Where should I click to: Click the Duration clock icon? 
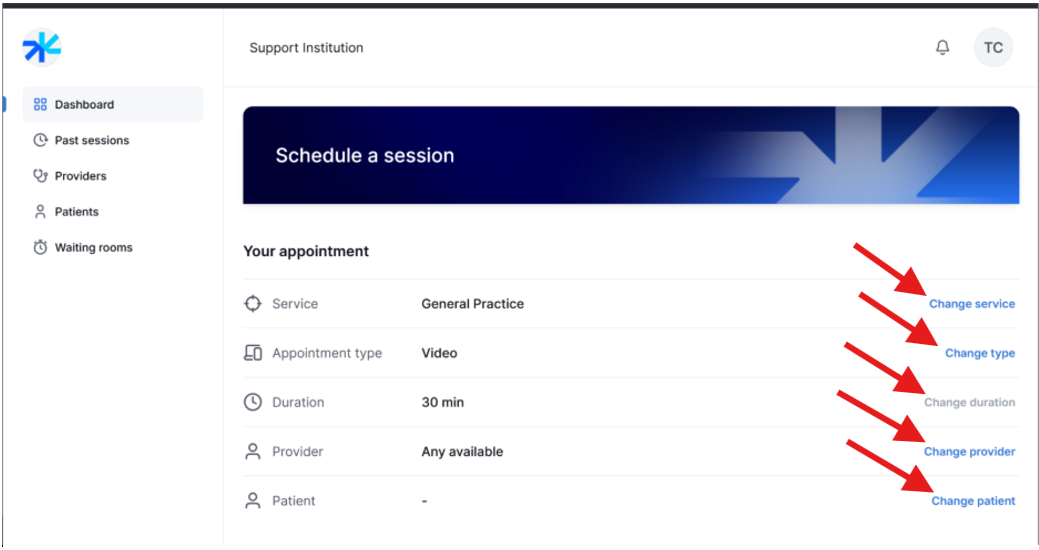[x=253, y=402]
